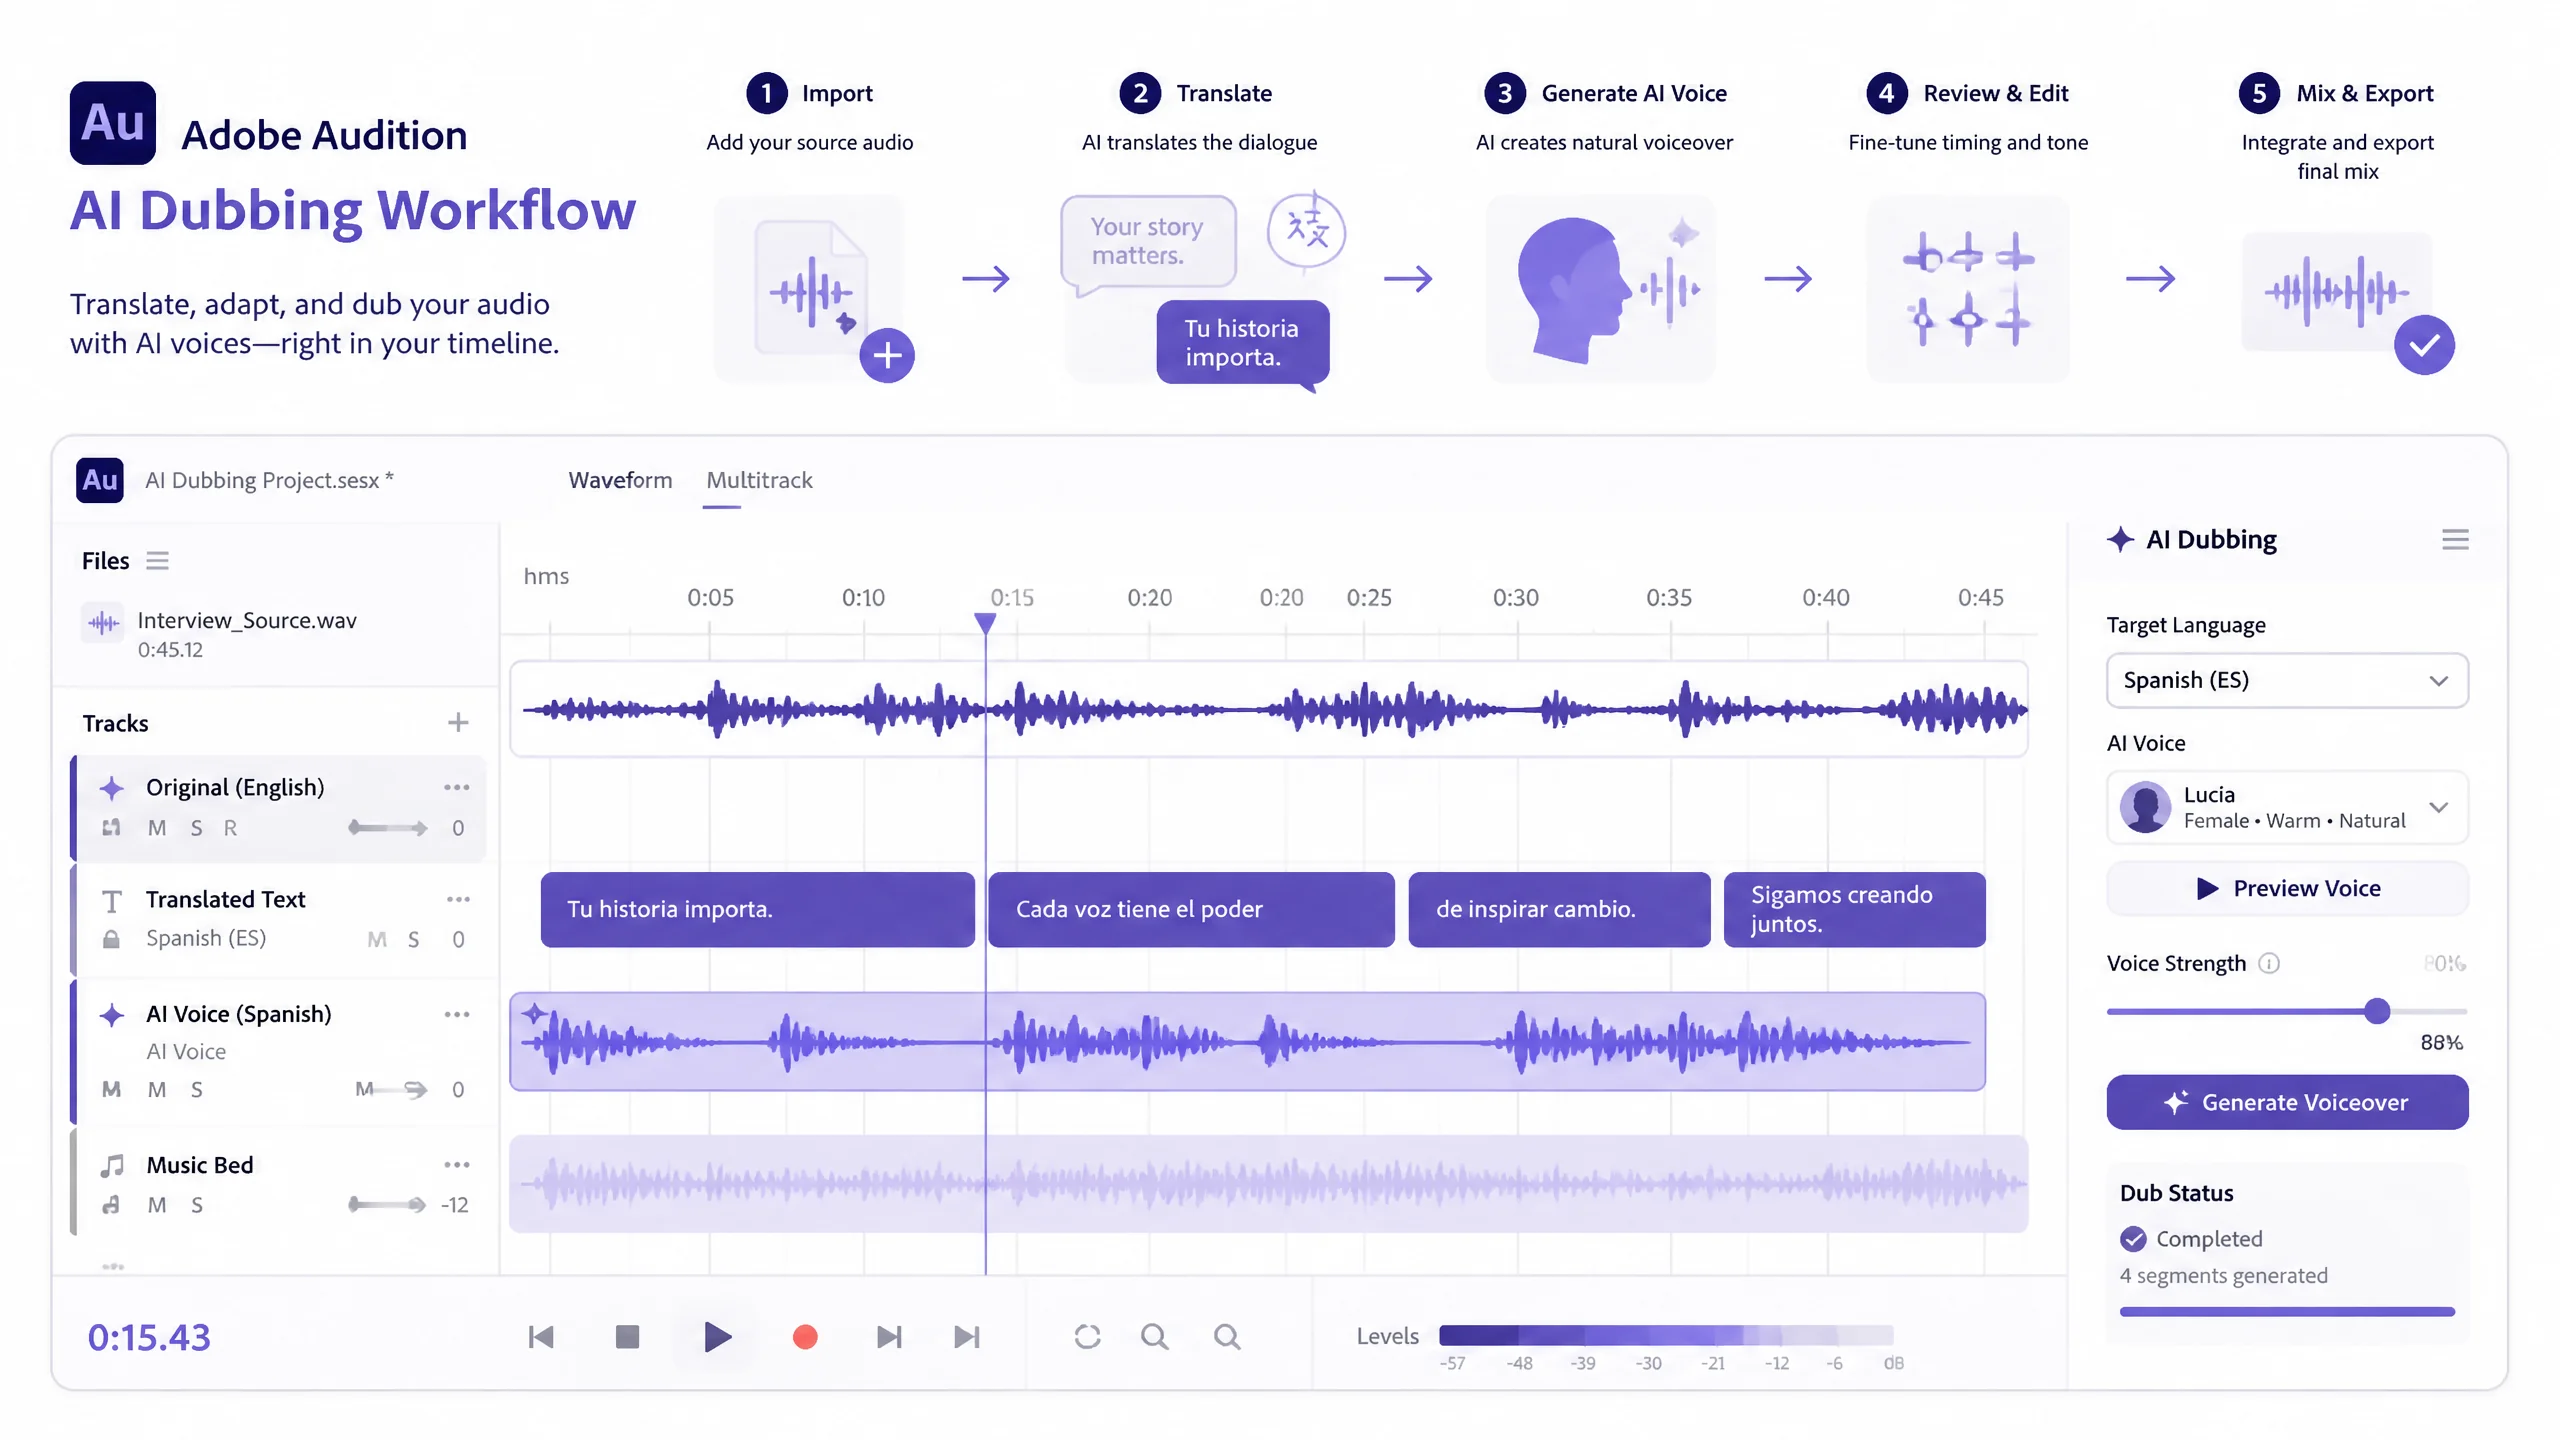Click the large Adobe Audition logo in the header
This screenshot has width=2560, height=1440.
tap(113, 122)
